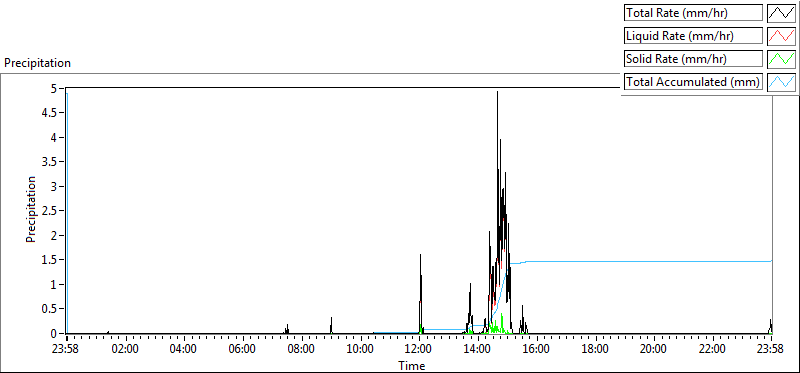Viewport: 800px width, 373px height.
Task: Click the Precipitation chart caption label
Action: tap(37, 63)
